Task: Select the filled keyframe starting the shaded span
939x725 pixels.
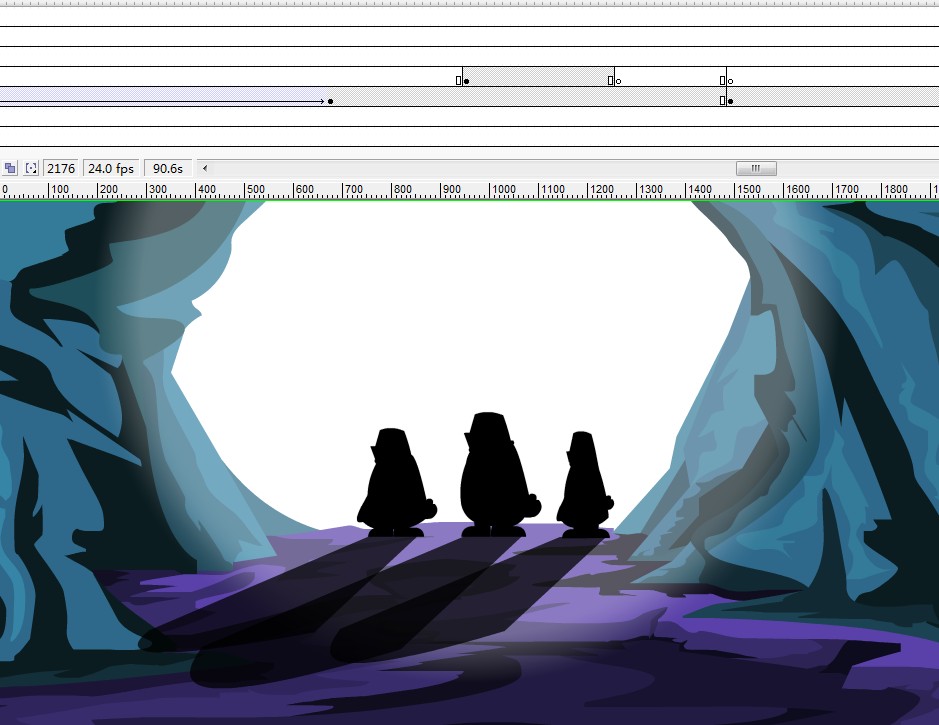Action: (x=466, y=81)
